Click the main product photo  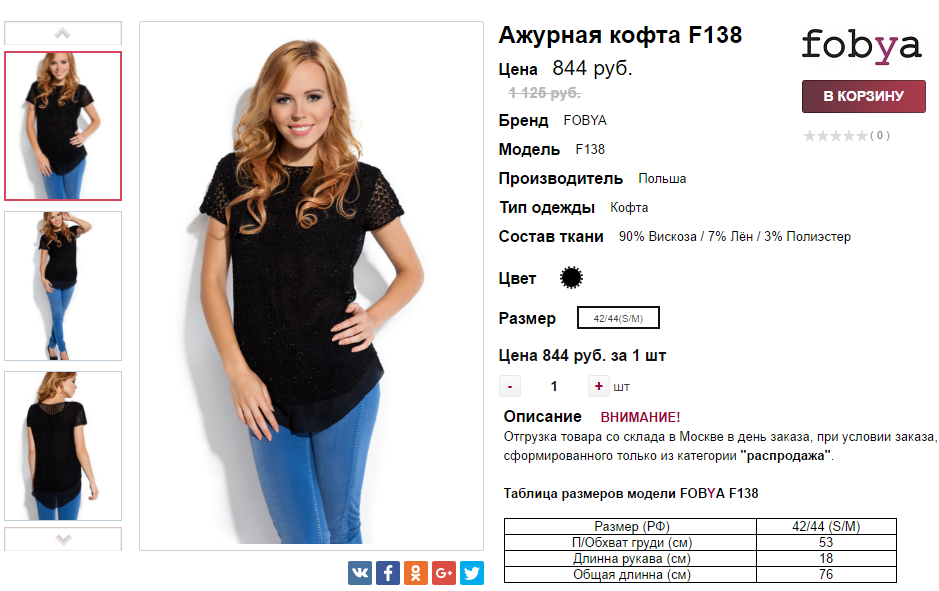click(311, 286)
